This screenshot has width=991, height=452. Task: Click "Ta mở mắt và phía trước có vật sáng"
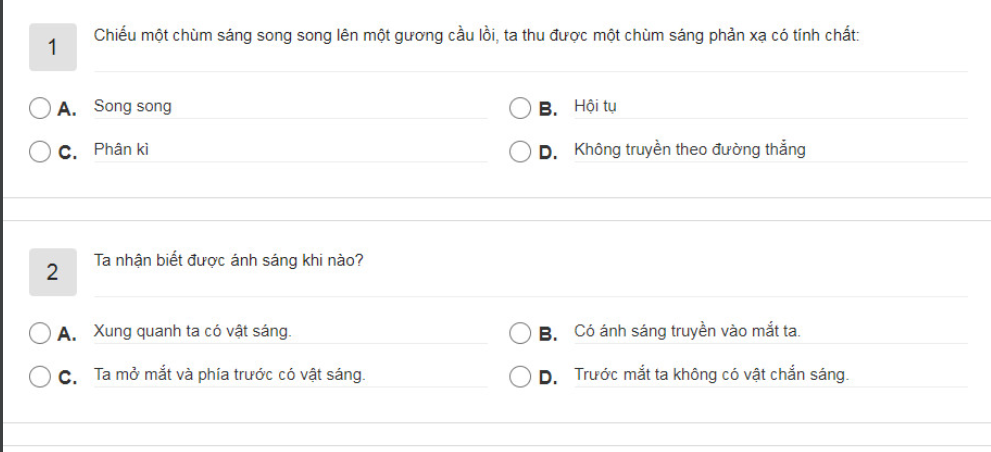229,375
